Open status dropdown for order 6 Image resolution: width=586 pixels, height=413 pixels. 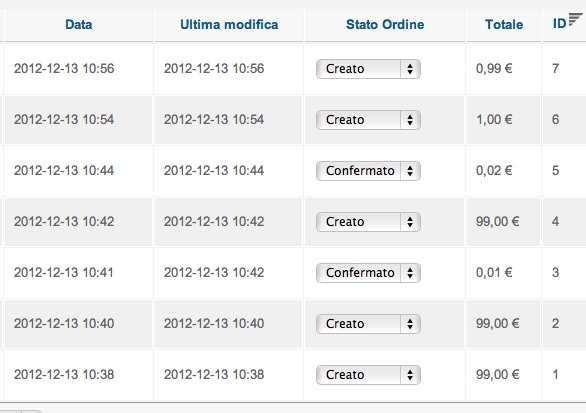pyautogui.click(x=368, y=120)
